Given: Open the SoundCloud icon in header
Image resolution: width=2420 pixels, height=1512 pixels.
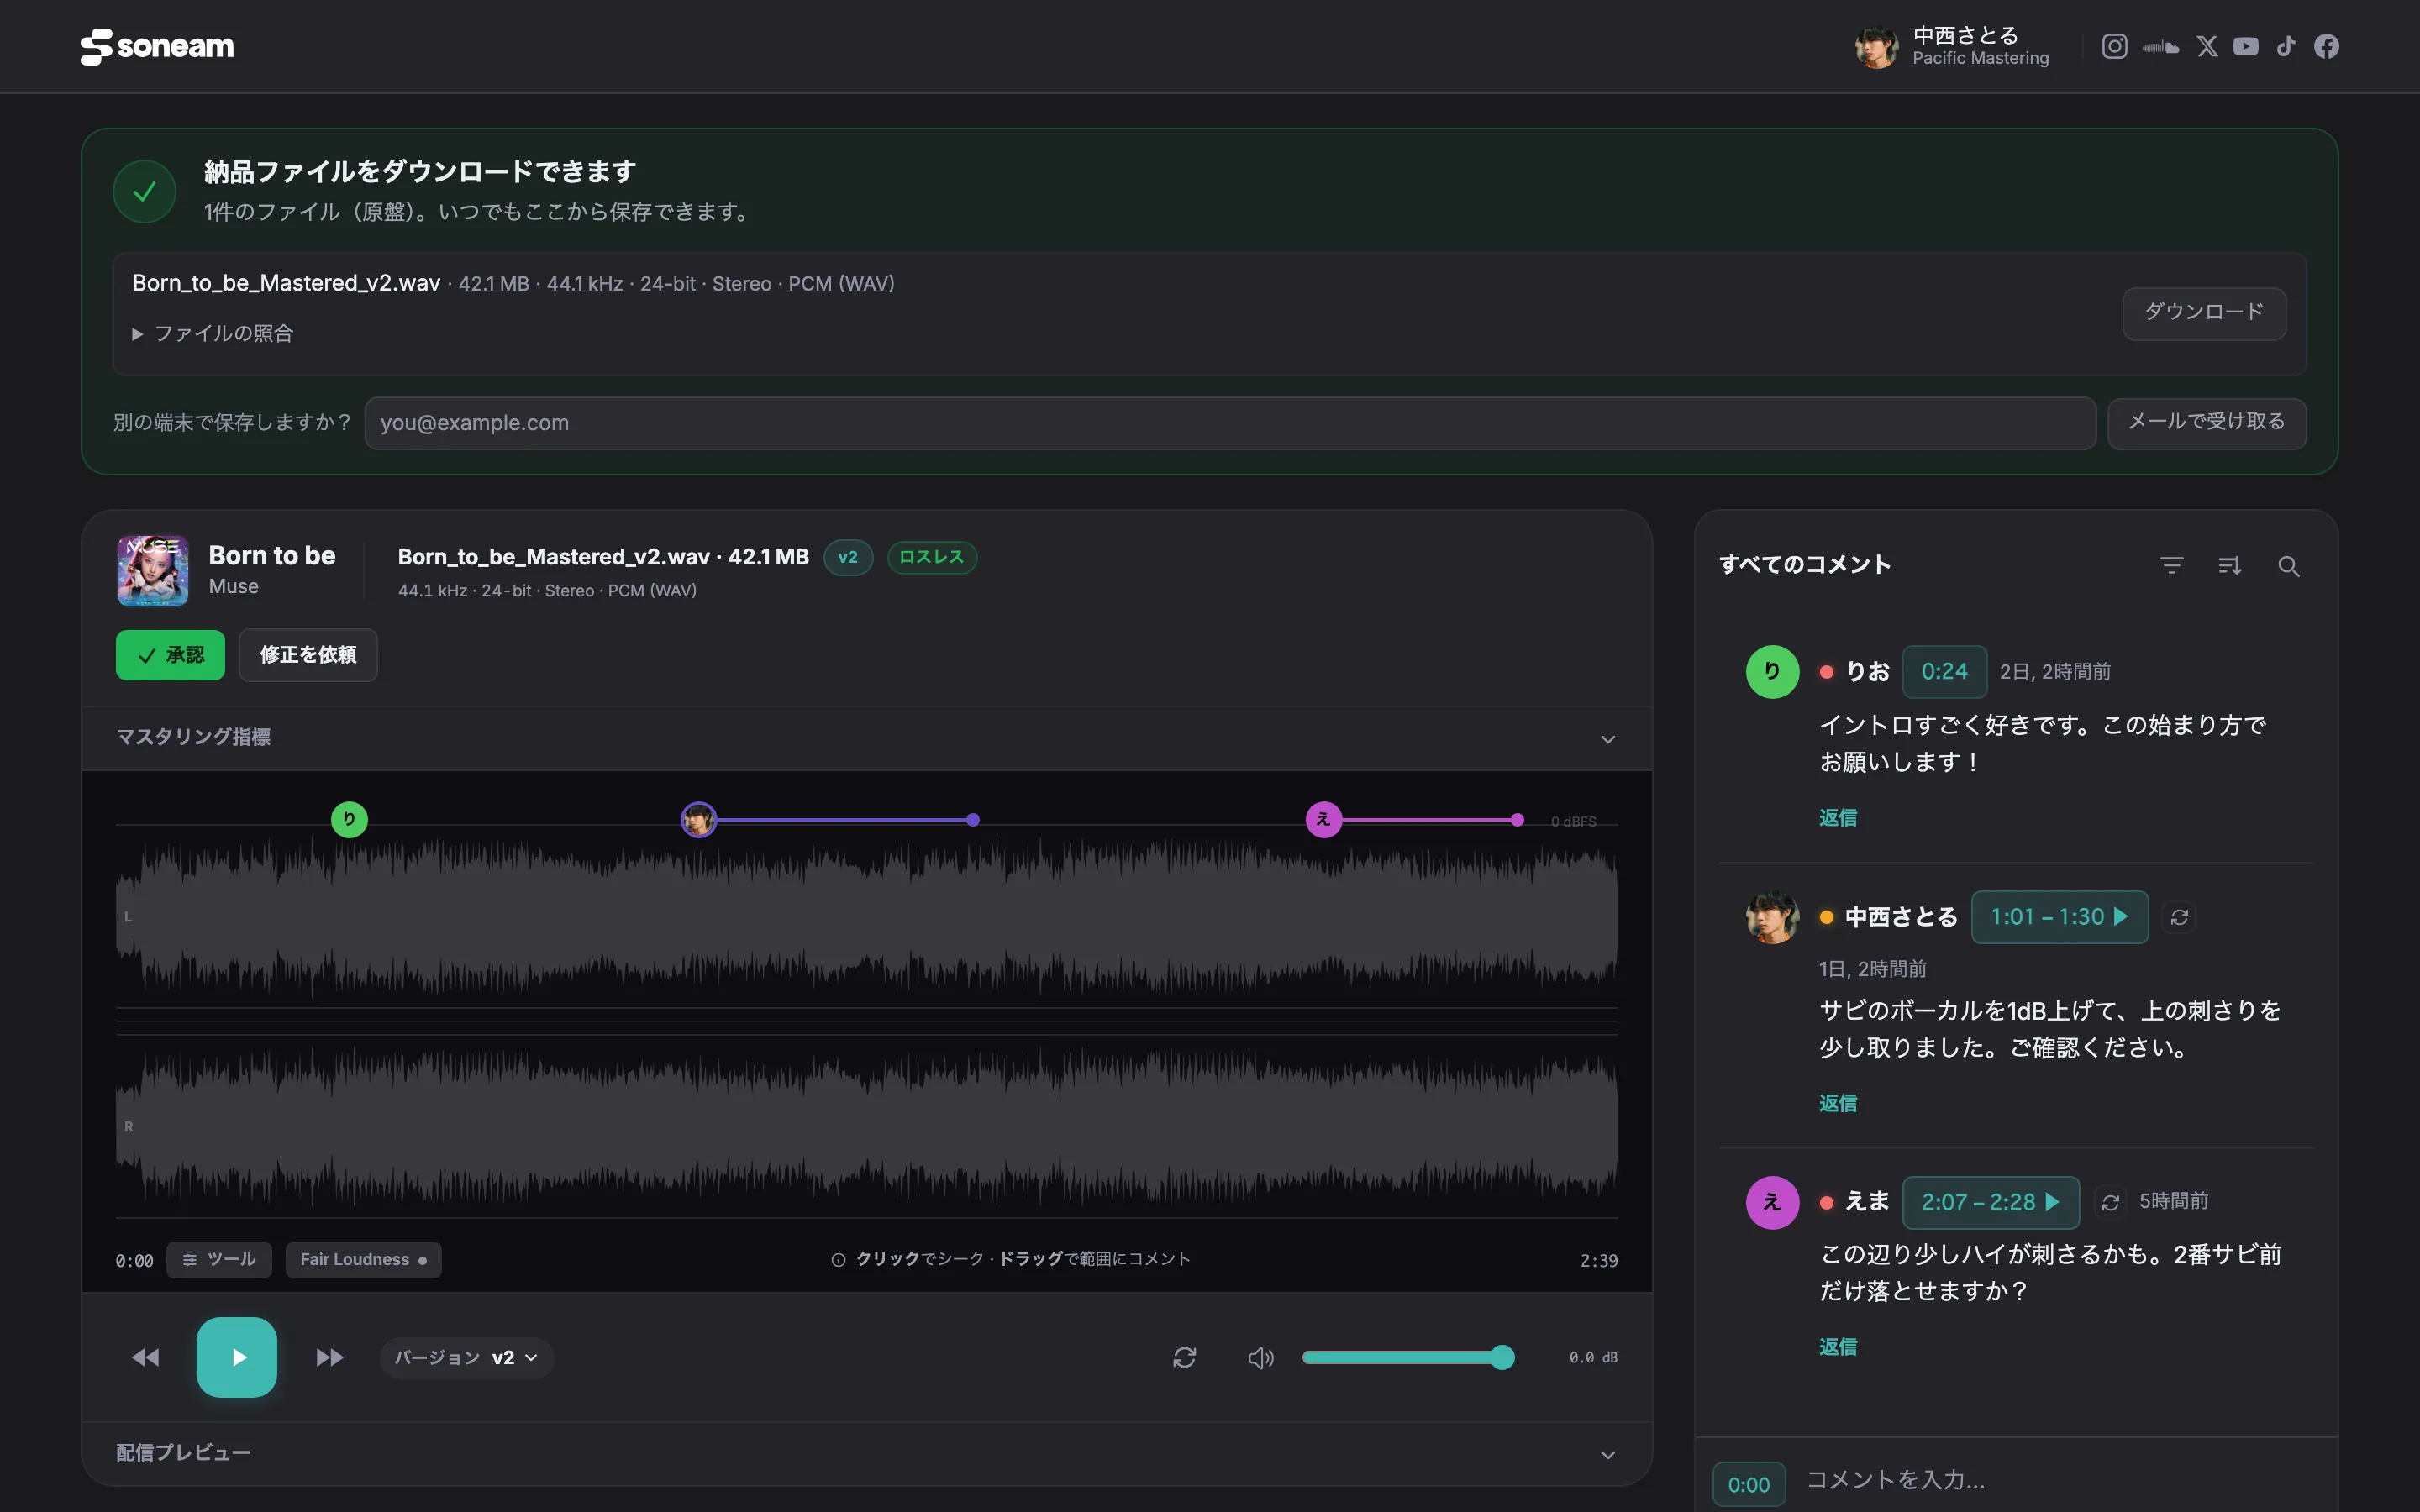Looking at the screenshot, I should click(x=2161, y=46).
